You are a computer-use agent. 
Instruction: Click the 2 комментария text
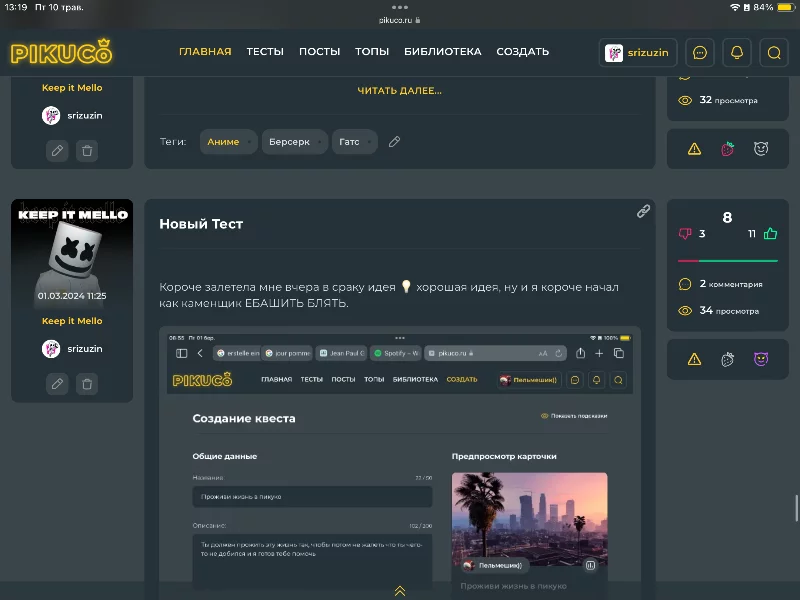coord(731,284)
